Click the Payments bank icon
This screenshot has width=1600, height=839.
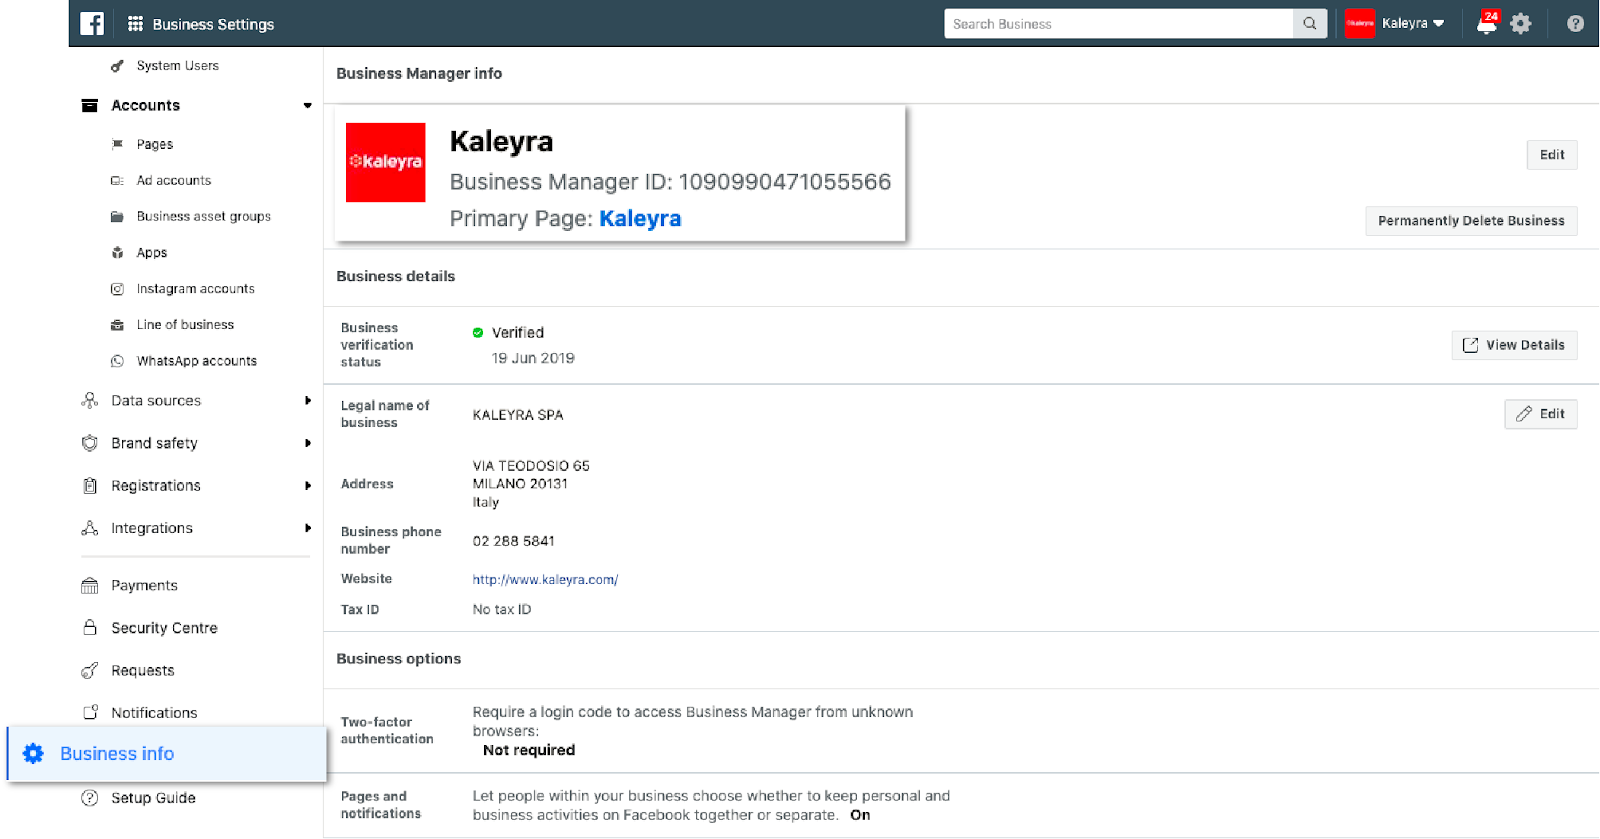pos(90,586)
